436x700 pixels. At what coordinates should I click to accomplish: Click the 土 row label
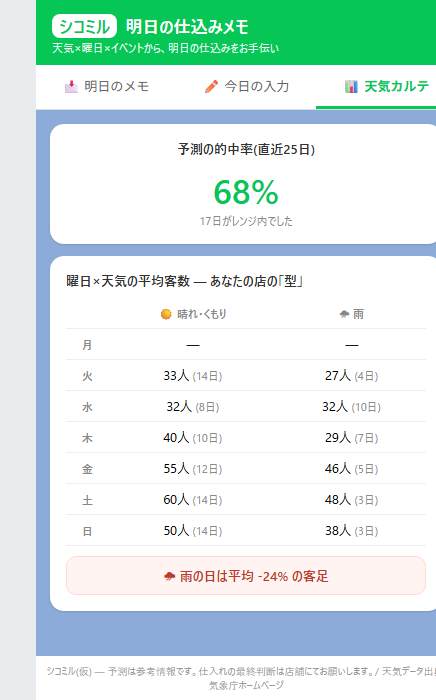point(87,500)
